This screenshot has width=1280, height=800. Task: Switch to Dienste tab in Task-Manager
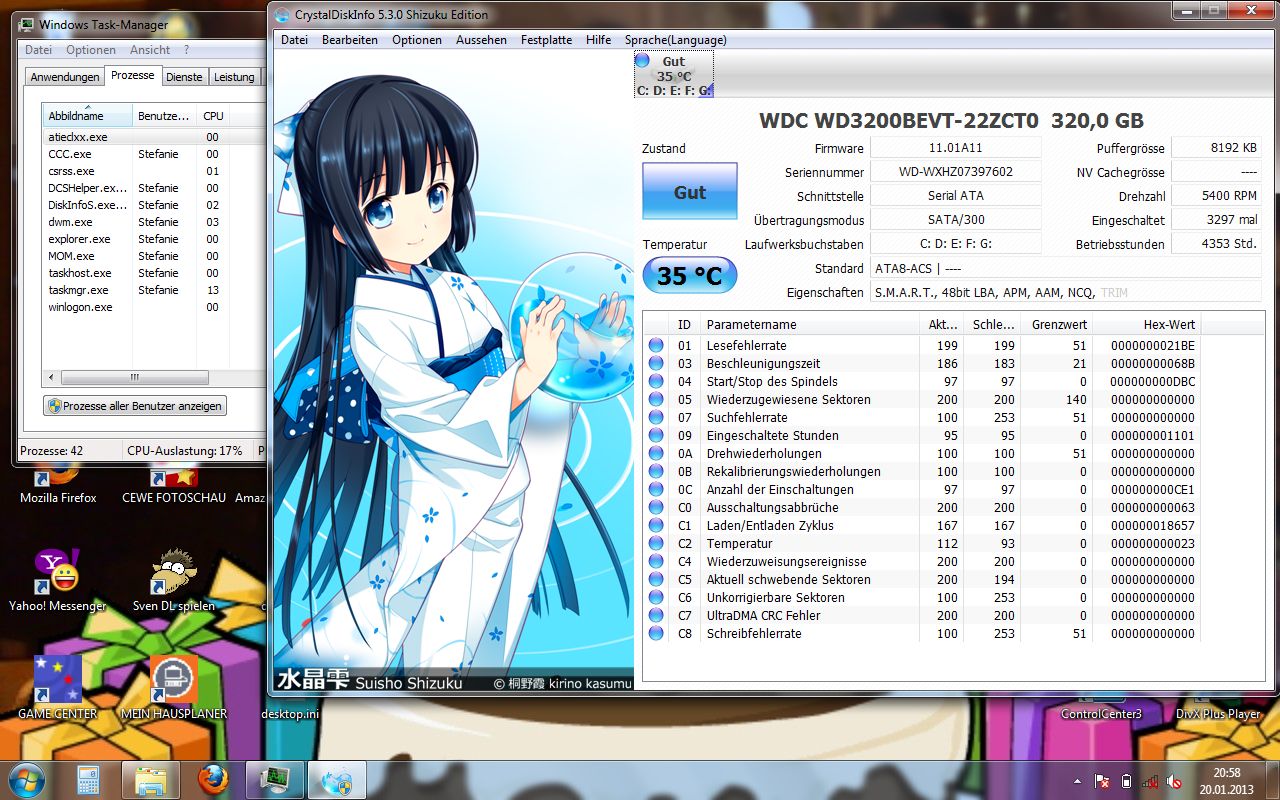pos(184,77)
